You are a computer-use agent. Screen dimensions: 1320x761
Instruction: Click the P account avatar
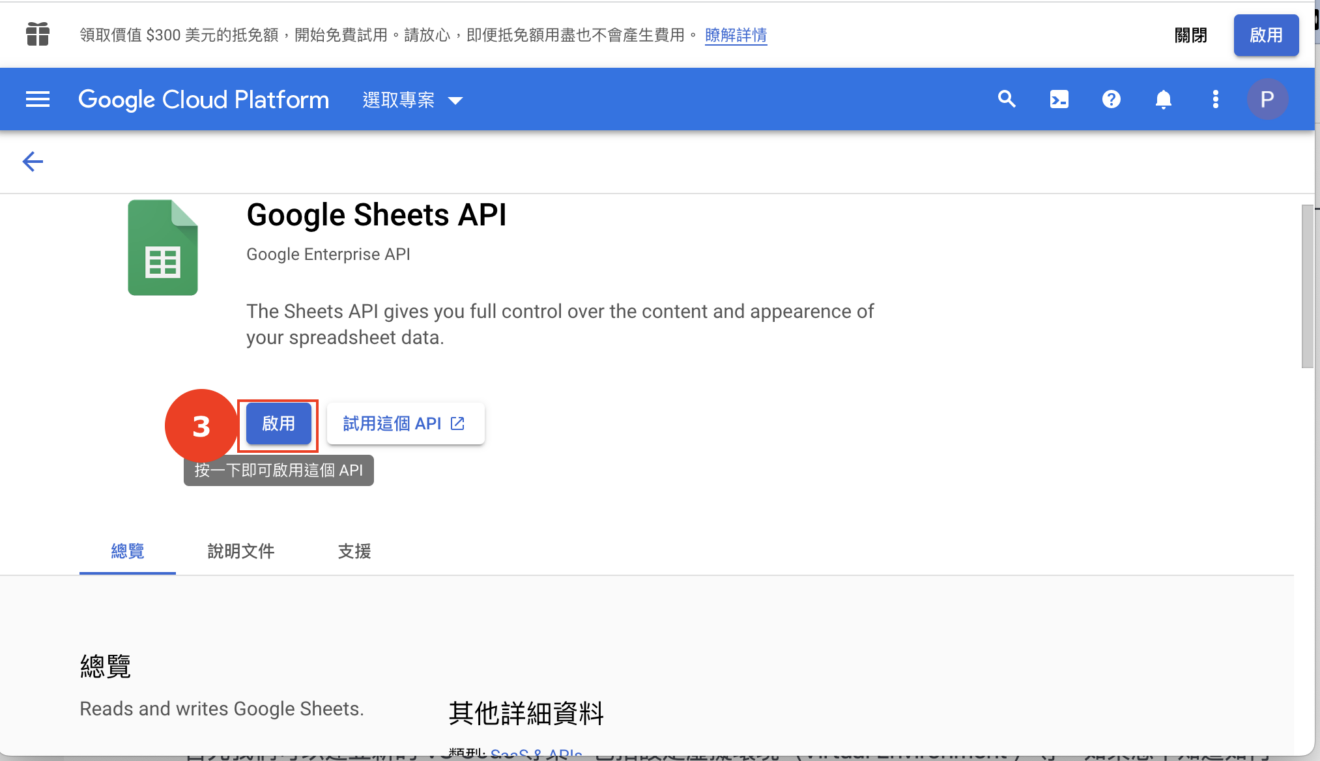1267,99
